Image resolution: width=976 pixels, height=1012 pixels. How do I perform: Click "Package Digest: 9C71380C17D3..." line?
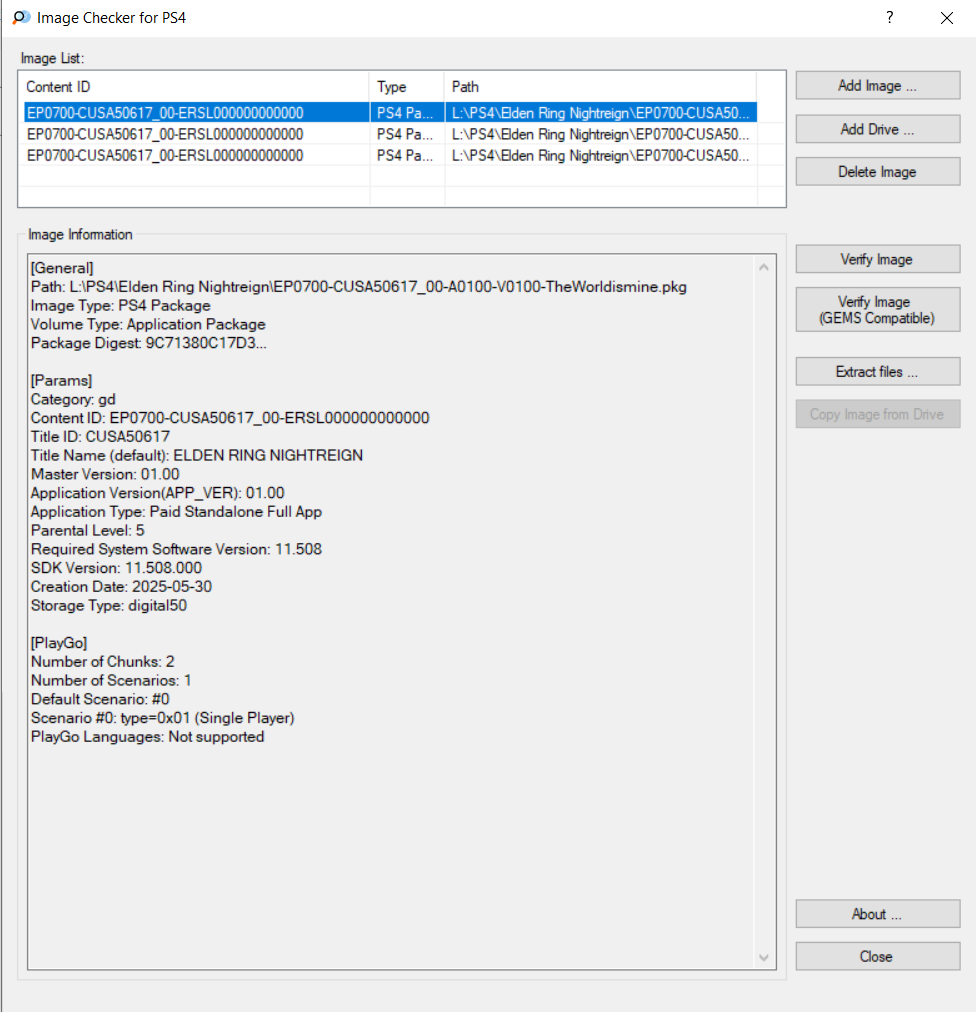148,343
